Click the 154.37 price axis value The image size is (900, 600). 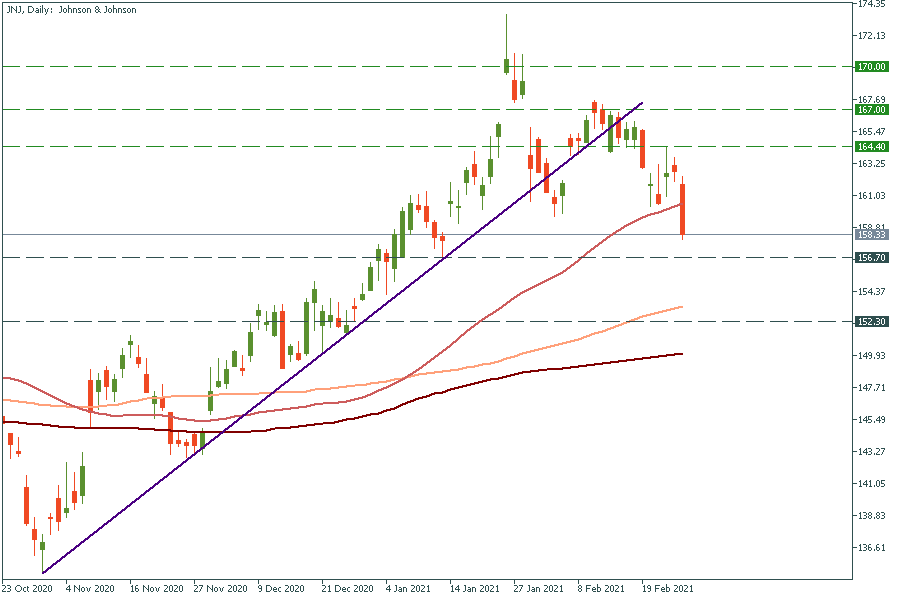coord(871,292)
